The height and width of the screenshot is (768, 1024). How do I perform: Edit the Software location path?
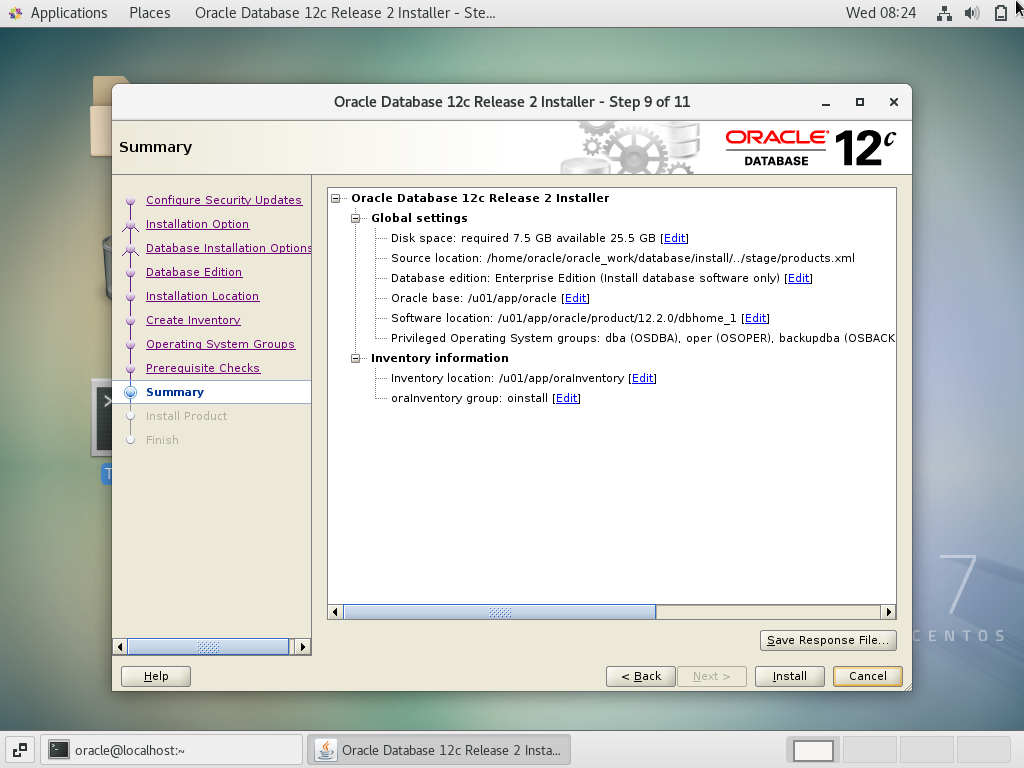[756, 318]
